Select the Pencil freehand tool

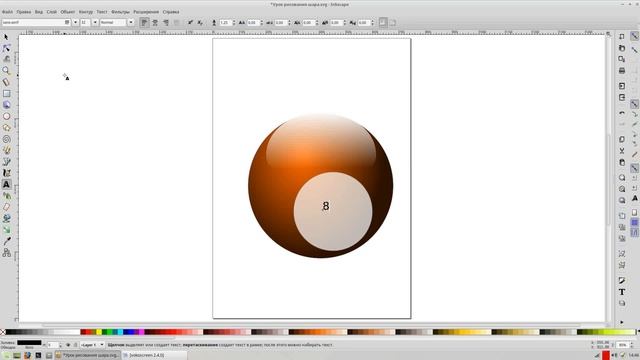[6, 150]
